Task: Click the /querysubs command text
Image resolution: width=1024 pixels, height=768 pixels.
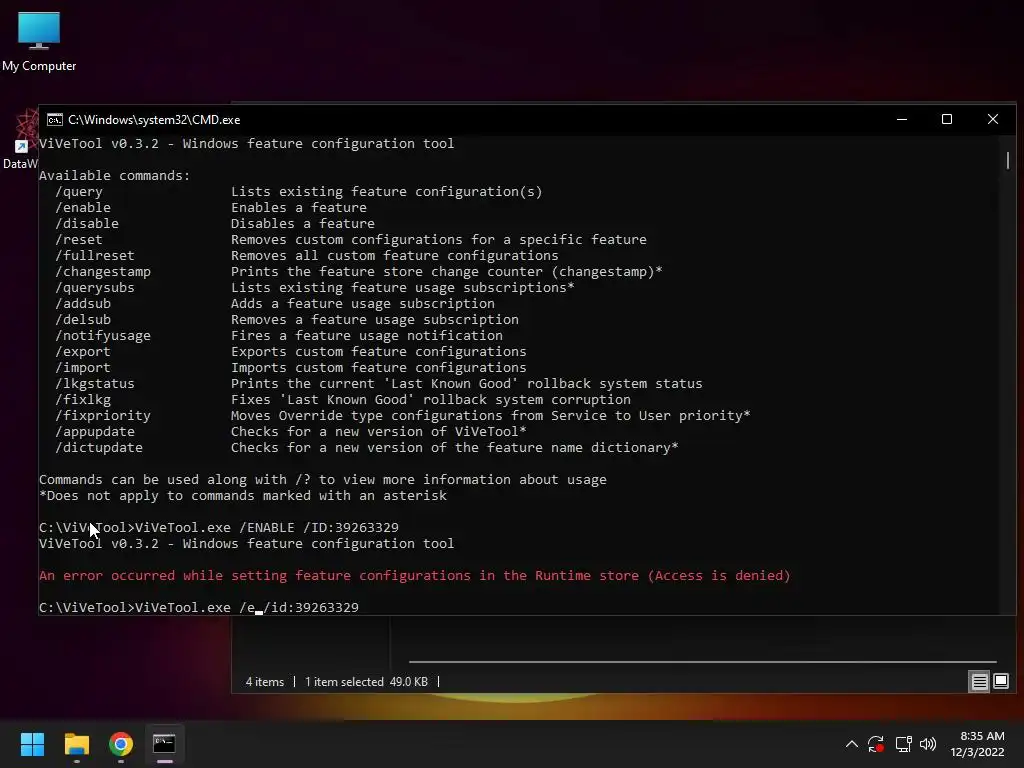Action: tap(95, 287)
